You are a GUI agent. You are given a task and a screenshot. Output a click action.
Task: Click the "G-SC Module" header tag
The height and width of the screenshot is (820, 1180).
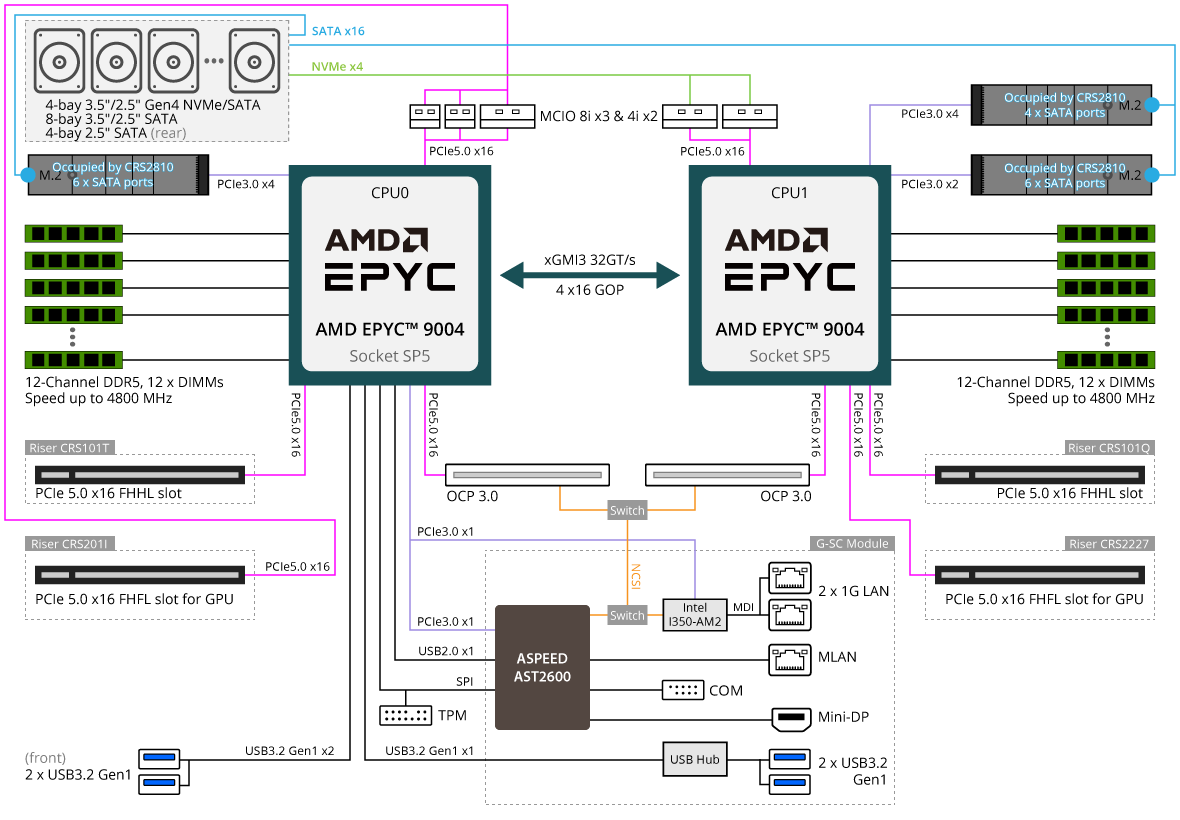pos(852,543)
